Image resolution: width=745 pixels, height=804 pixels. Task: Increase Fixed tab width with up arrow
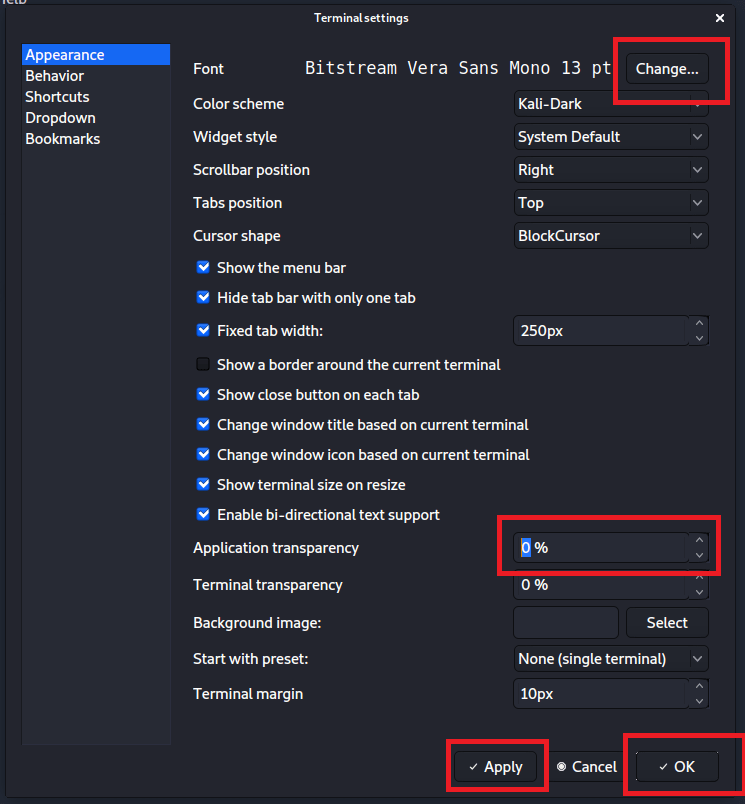pos(699,323)
